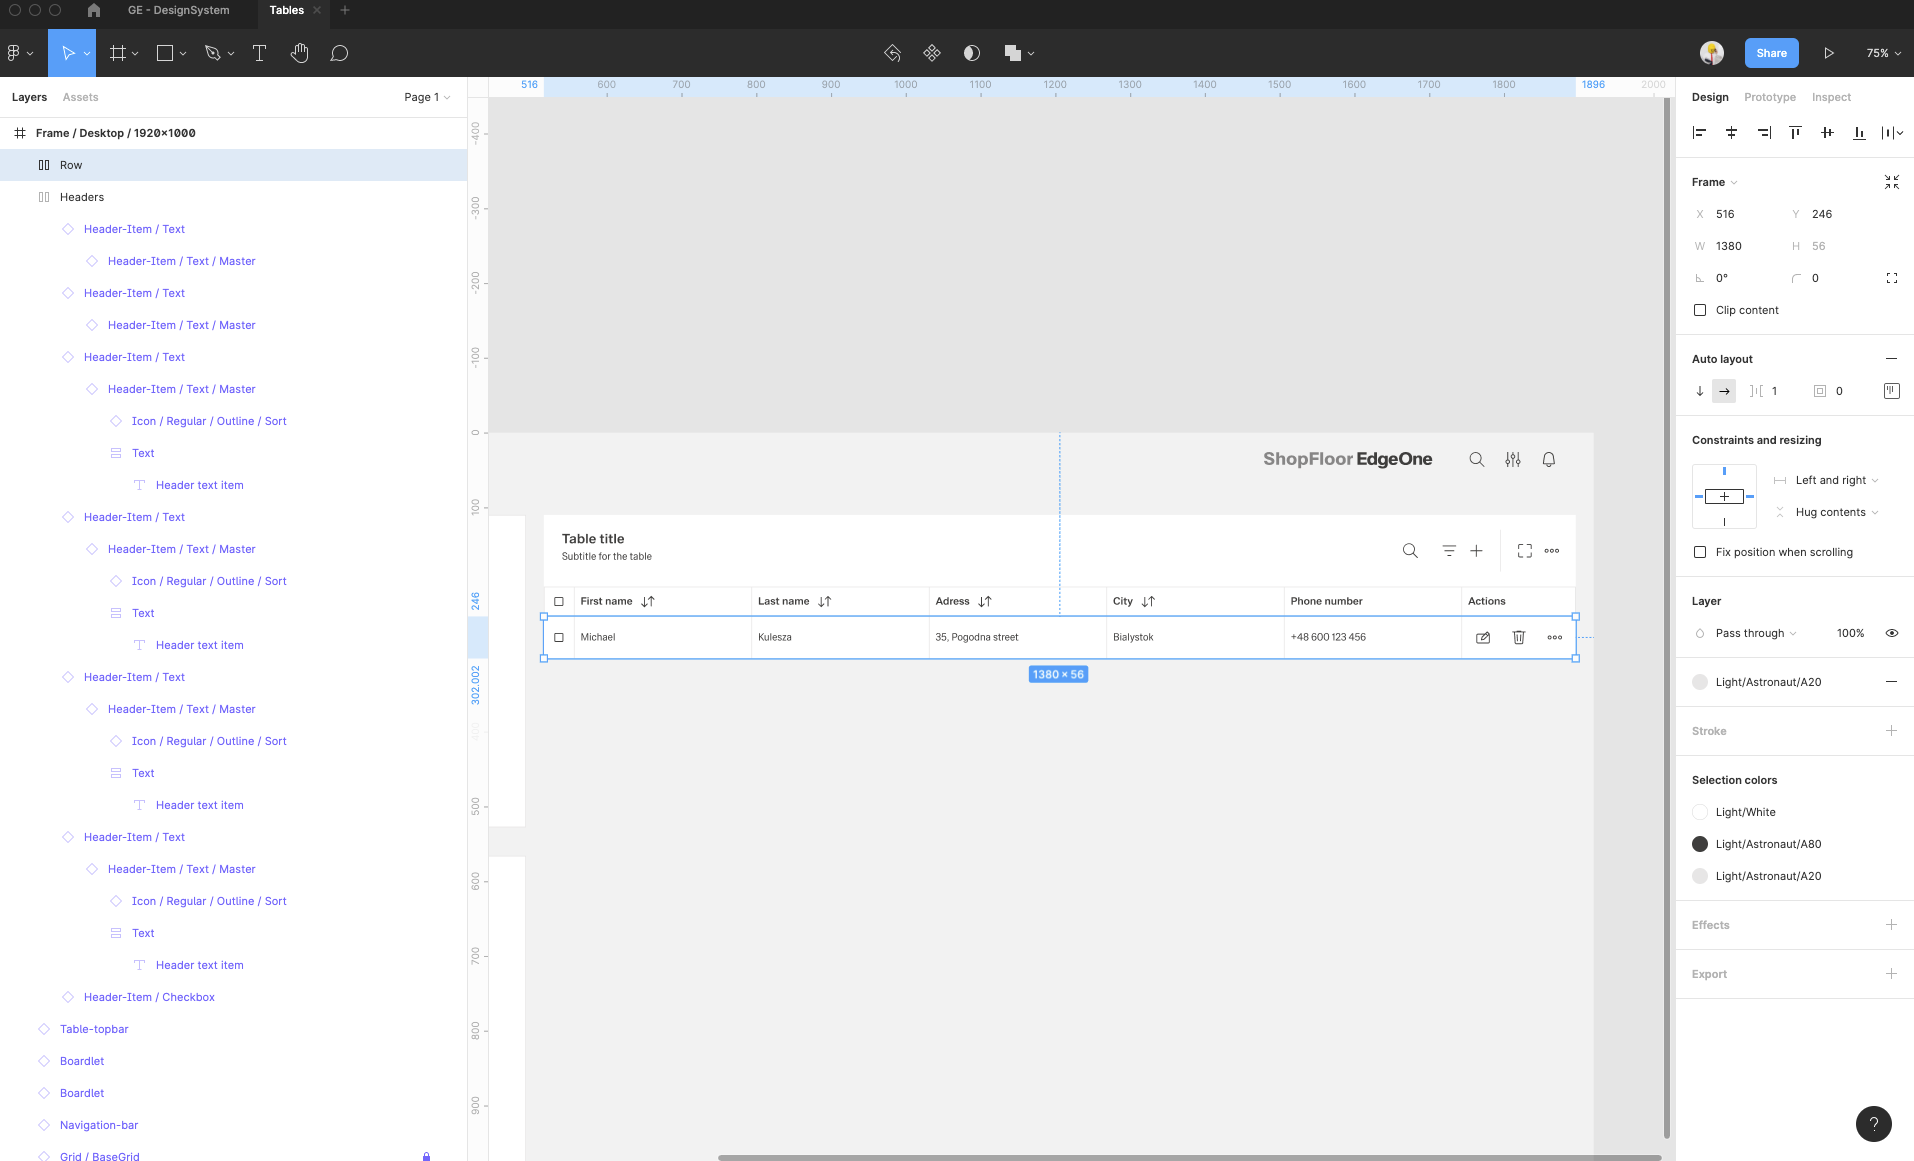Click the Share button

1771,53
